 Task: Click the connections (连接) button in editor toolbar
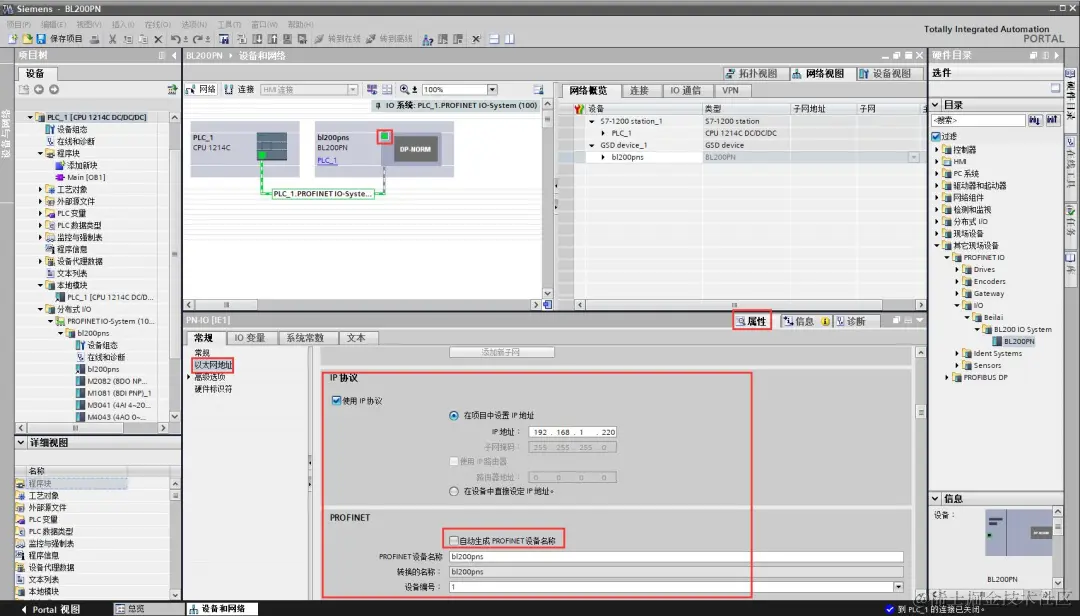click(239, 90)
